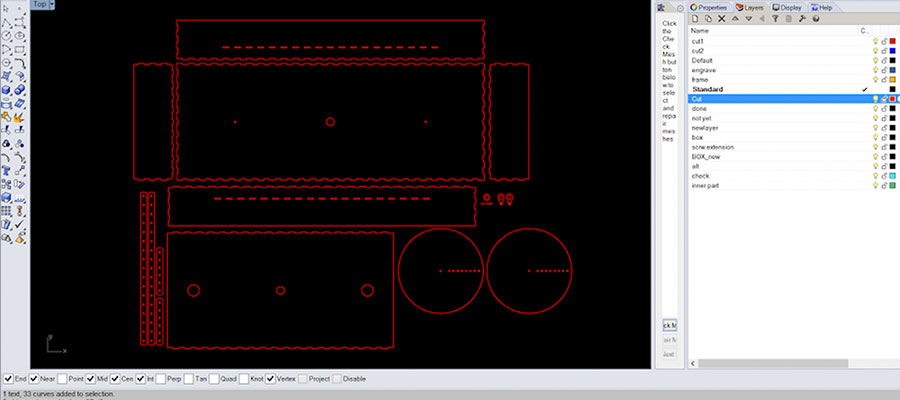Select the arrow pointer tool
Image resolution: width=900 pixels, height=400 pixels.
point(6,9)
